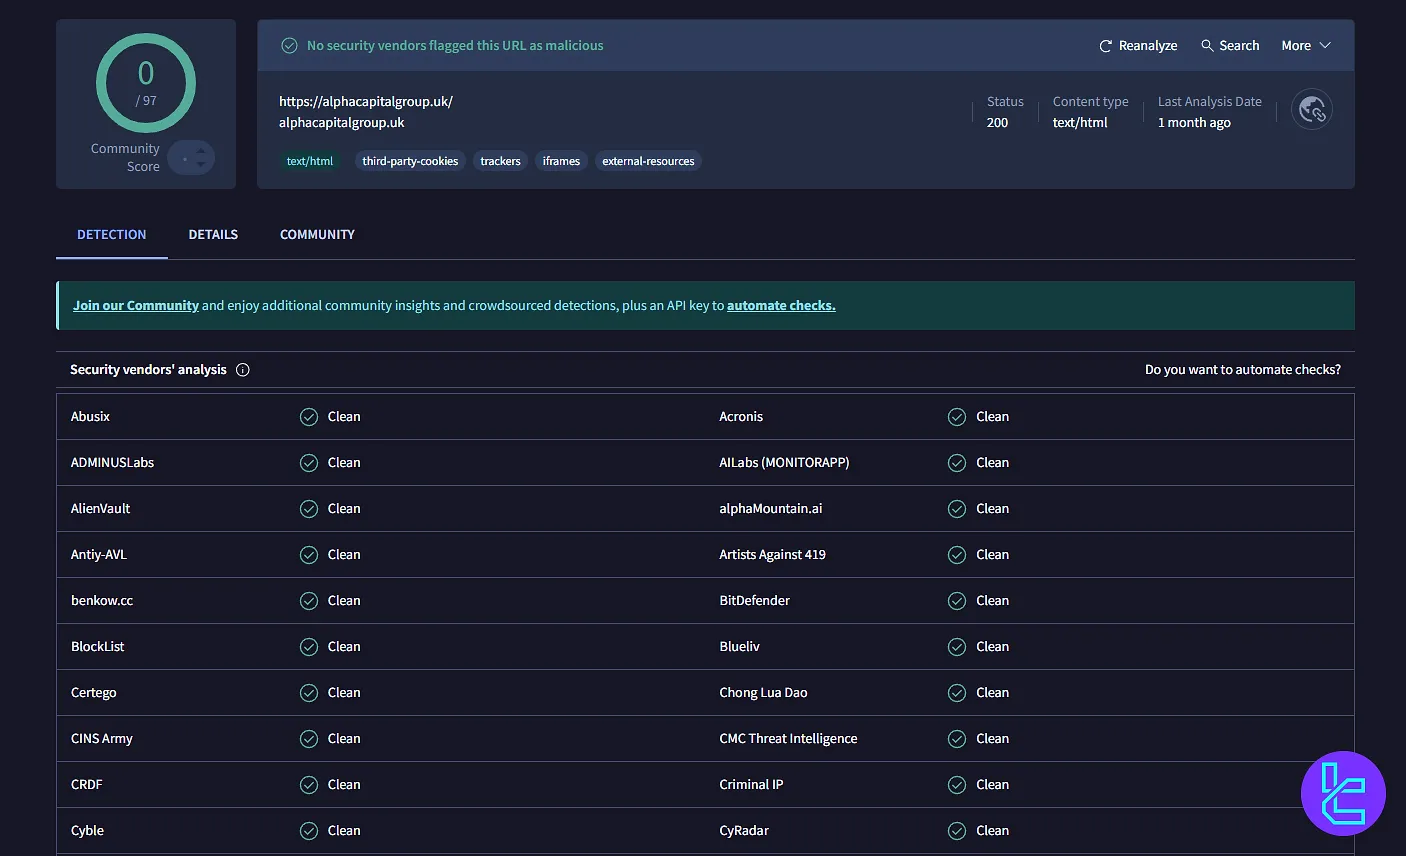This screenshot has width=1406, height=856.
Task: Click the Join our Community link
Action: point(136,305)
